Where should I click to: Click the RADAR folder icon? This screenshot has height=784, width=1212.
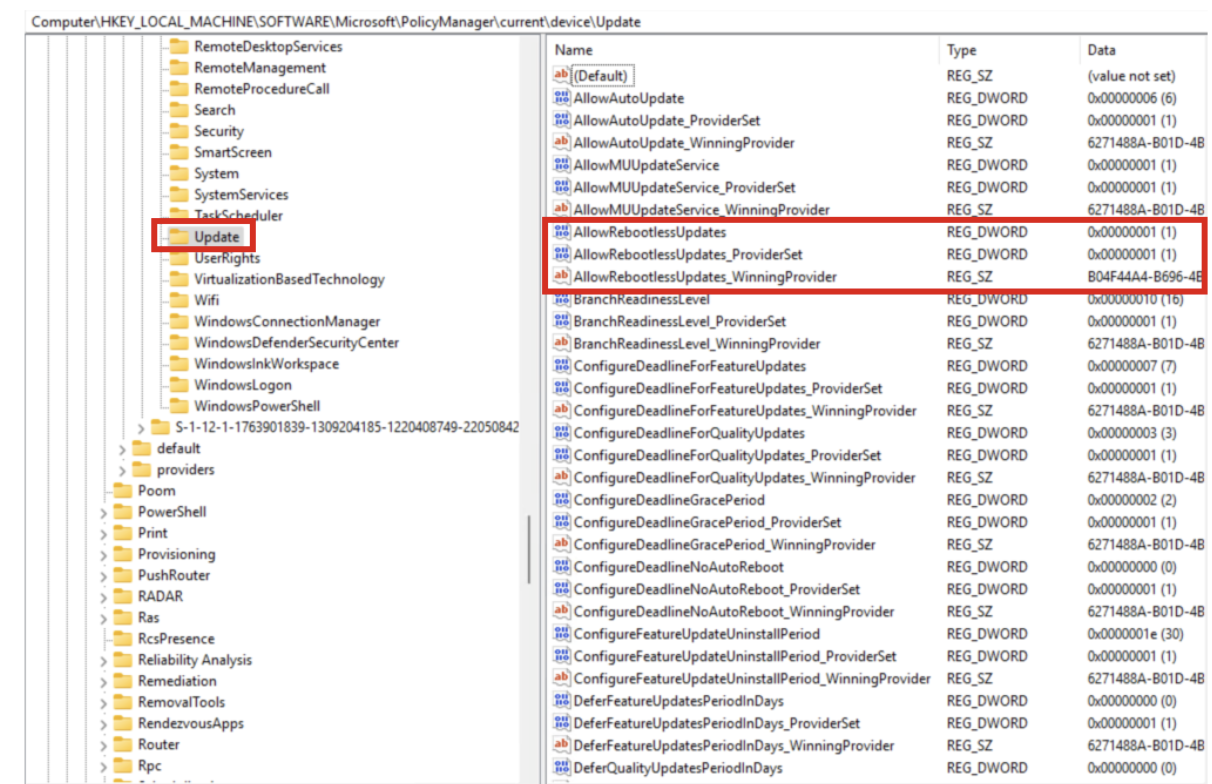coord(122,596)
